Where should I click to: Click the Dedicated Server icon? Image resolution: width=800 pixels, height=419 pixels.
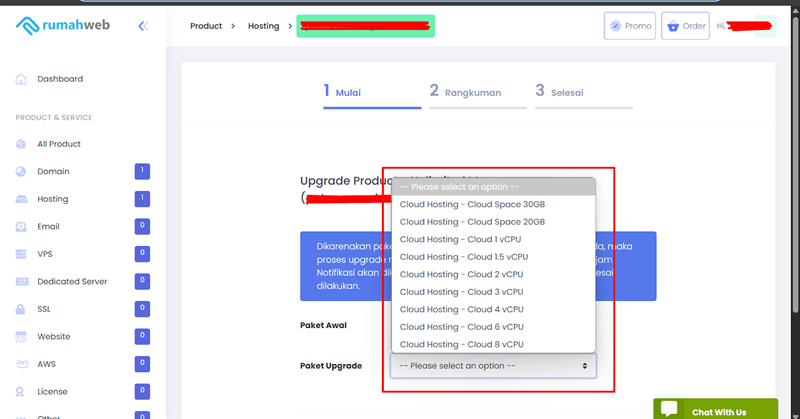point(22,282)
